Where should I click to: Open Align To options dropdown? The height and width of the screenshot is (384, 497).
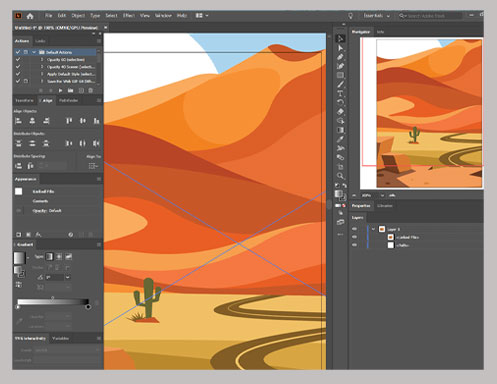tap(93, 166)
